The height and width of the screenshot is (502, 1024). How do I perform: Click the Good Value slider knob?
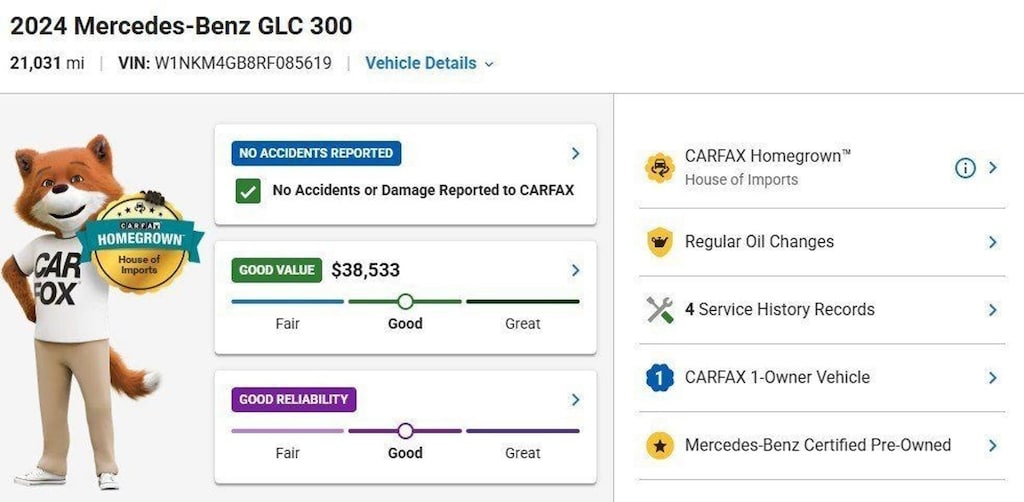pos(406,302)
